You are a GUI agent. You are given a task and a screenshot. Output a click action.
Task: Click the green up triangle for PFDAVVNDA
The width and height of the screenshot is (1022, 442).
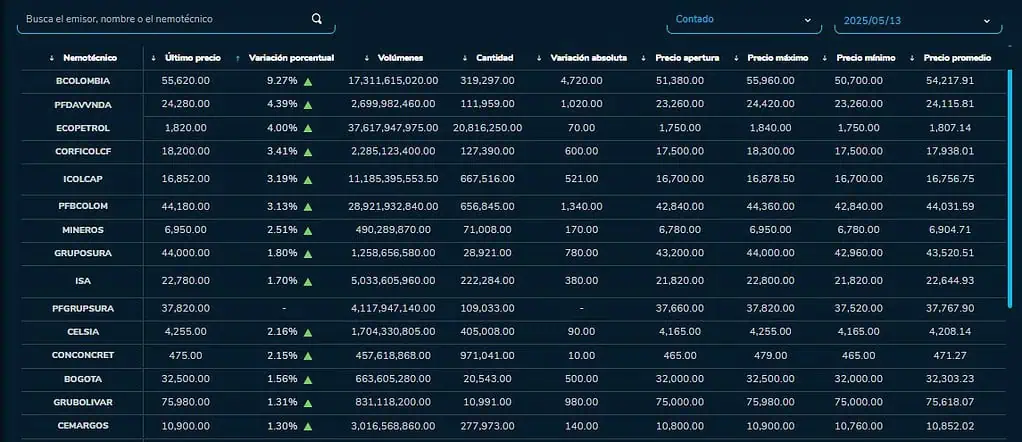(308, 105)
